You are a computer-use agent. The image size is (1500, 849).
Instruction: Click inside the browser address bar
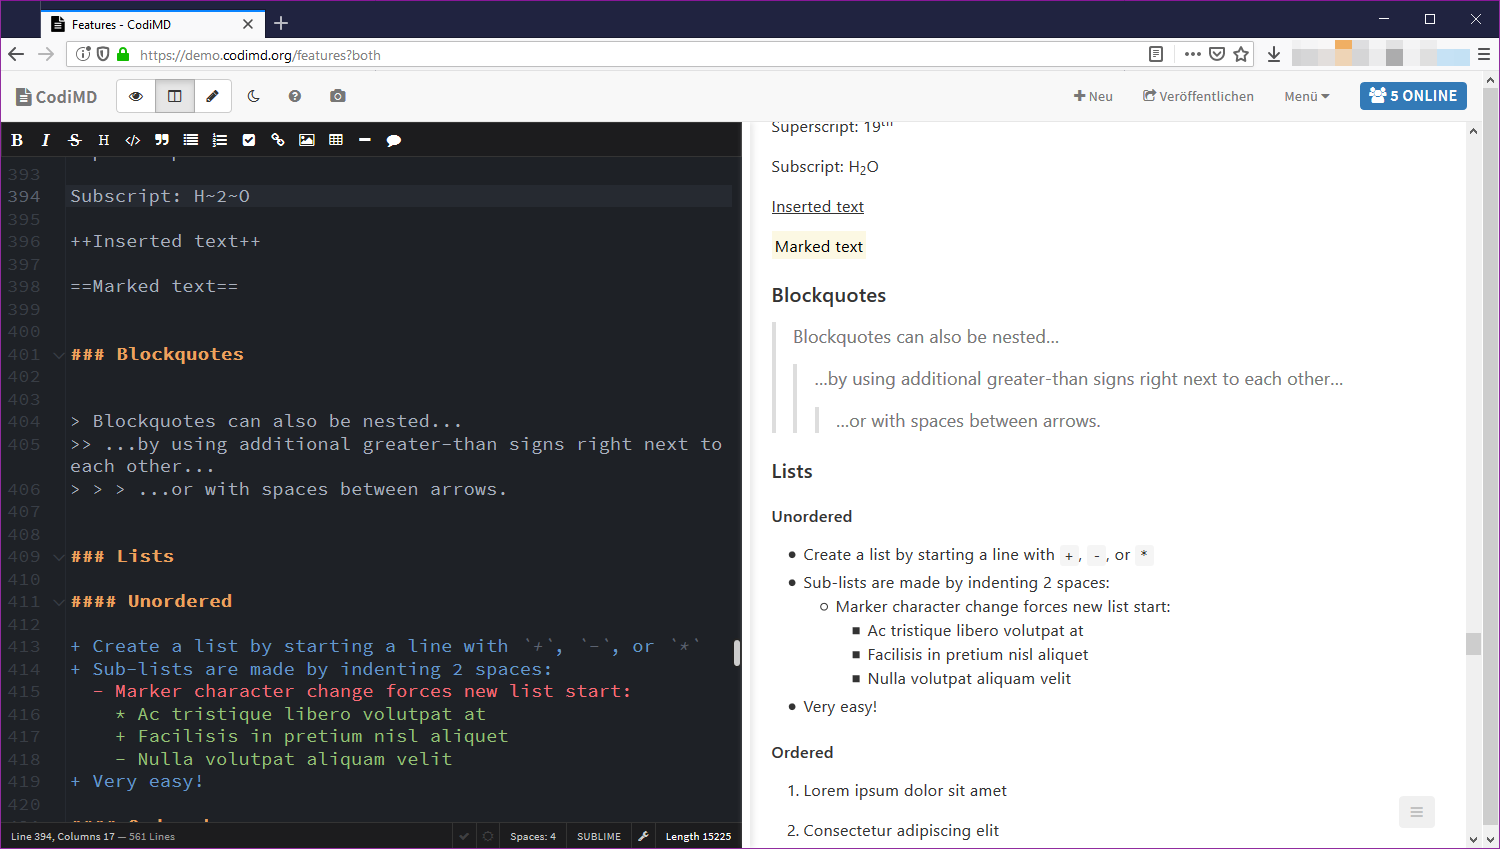600,55
